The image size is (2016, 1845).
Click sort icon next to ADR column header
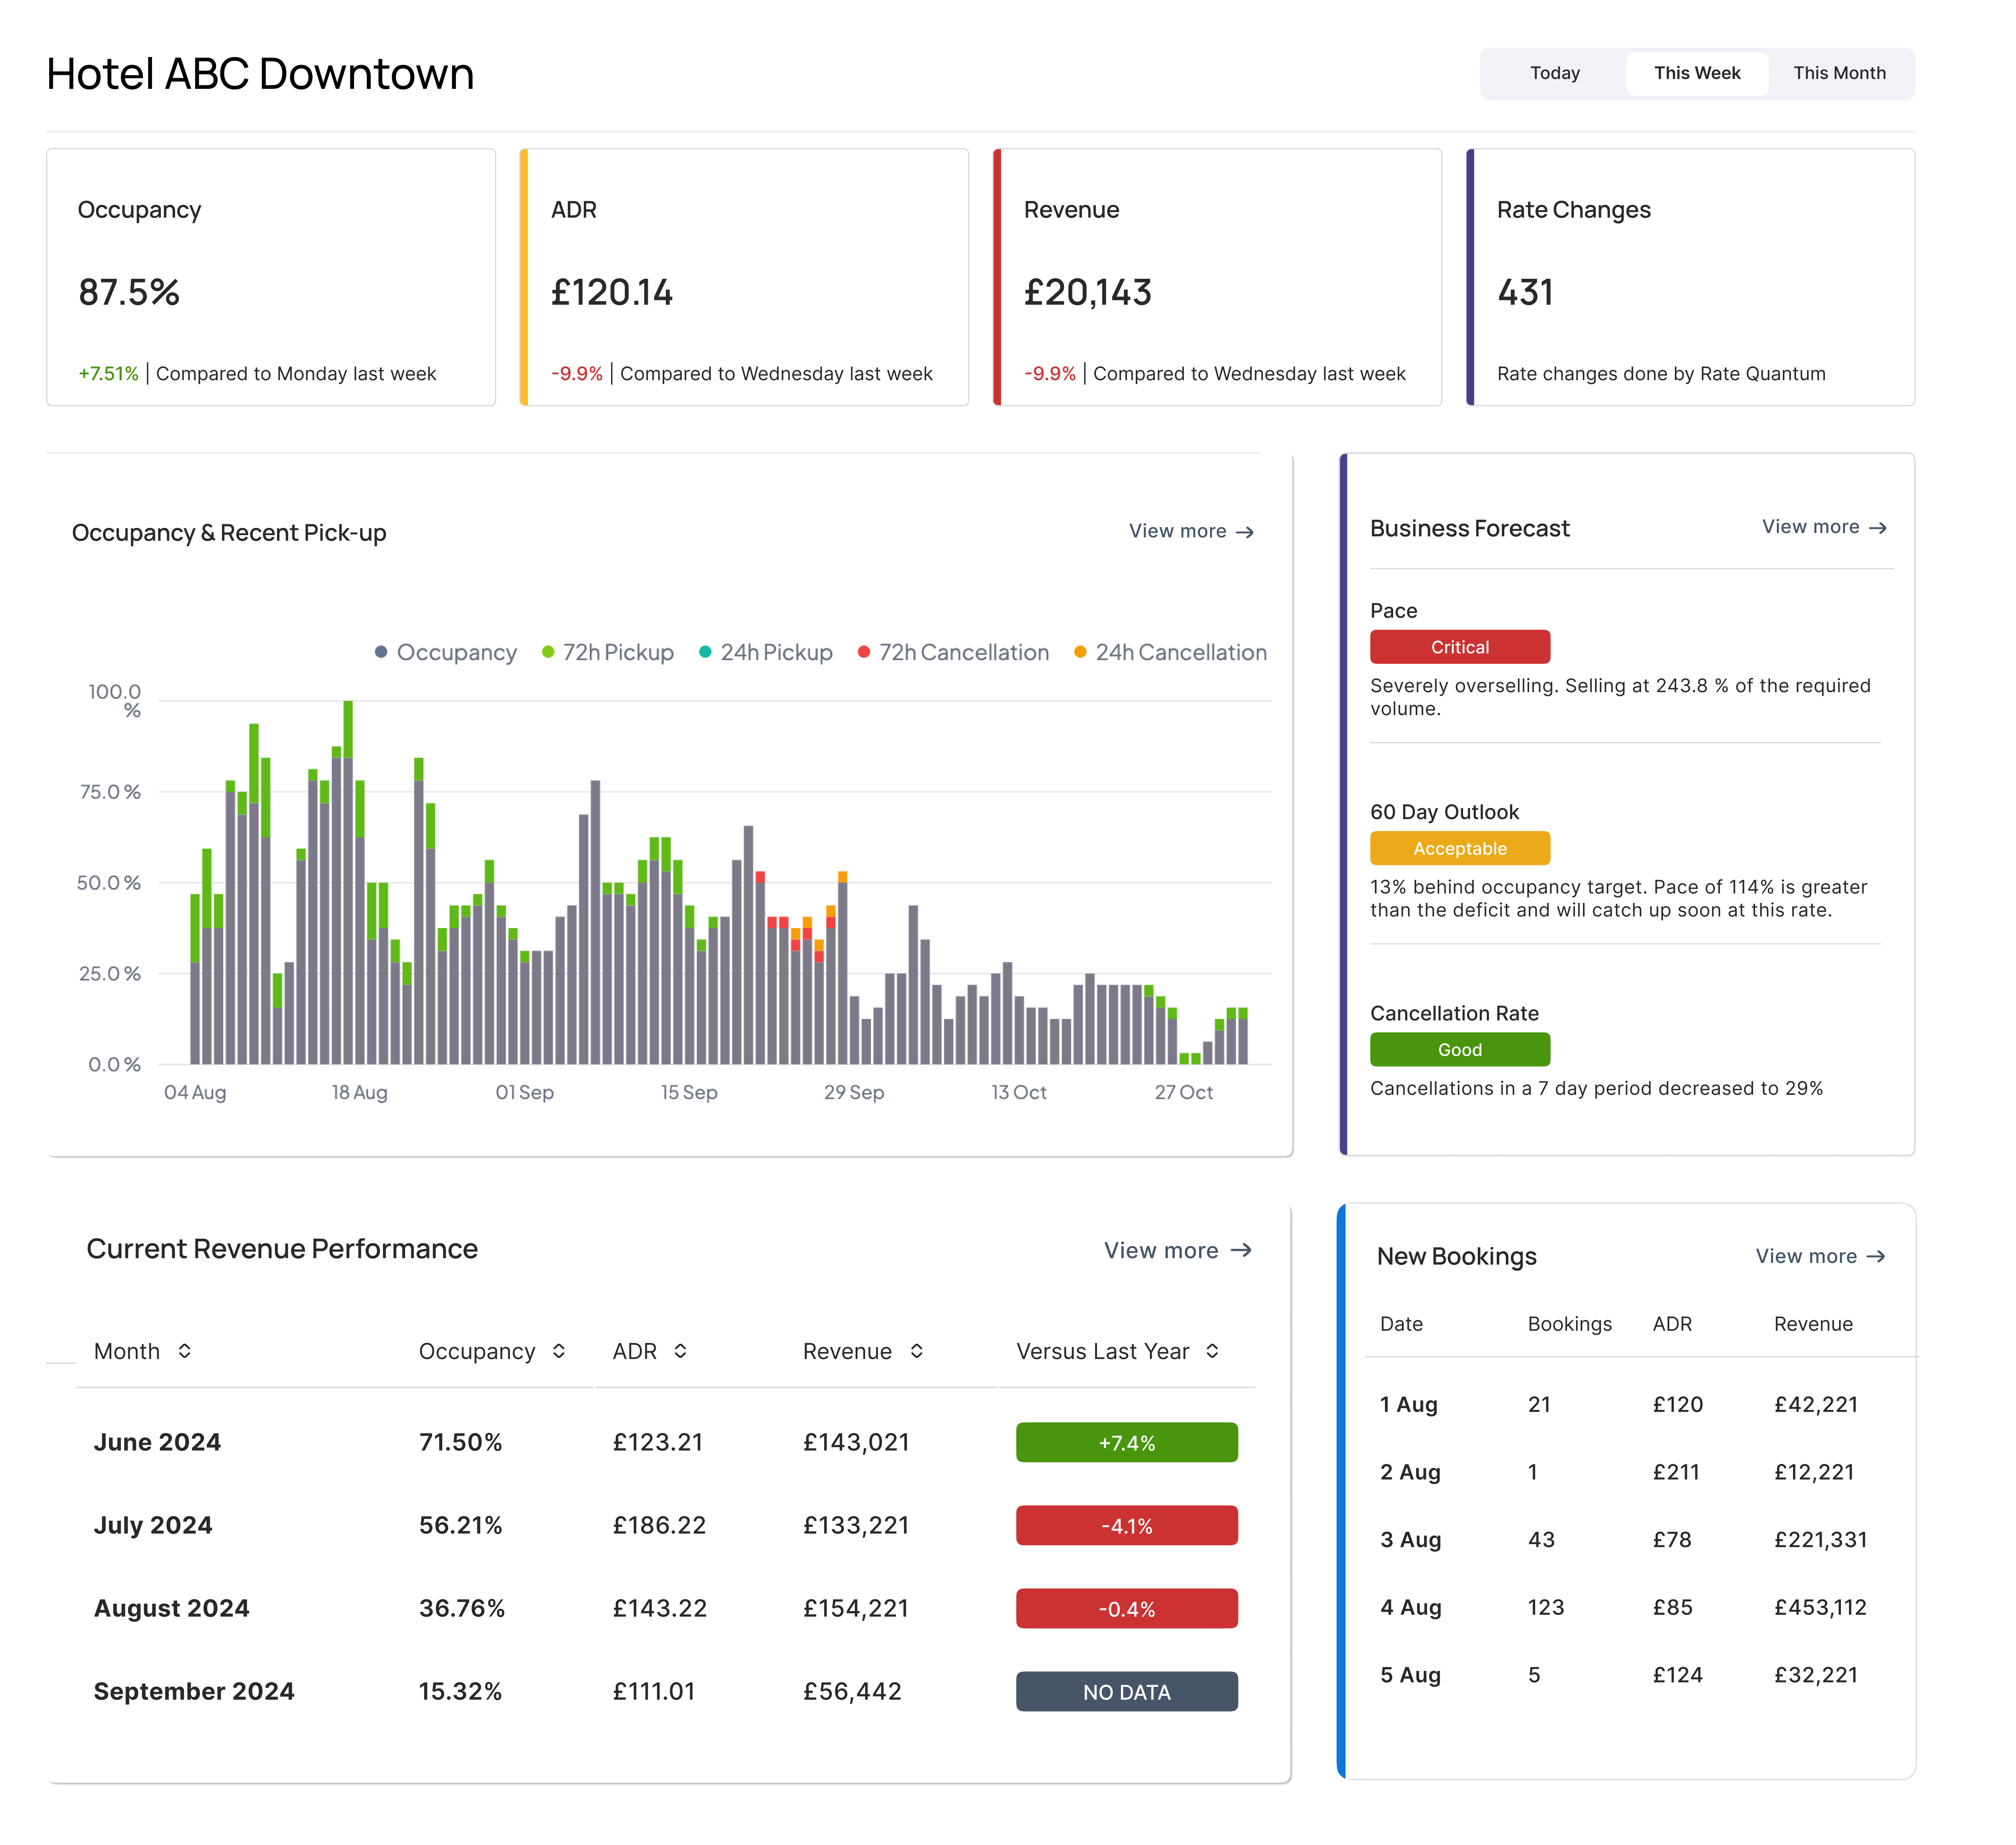680,1351
